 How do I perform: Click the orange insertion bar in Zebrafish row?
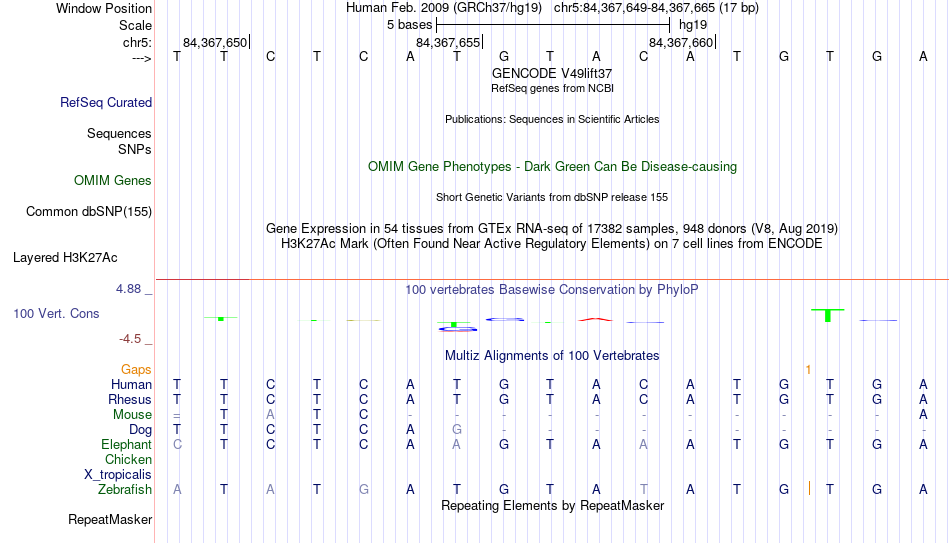(809, 488)
